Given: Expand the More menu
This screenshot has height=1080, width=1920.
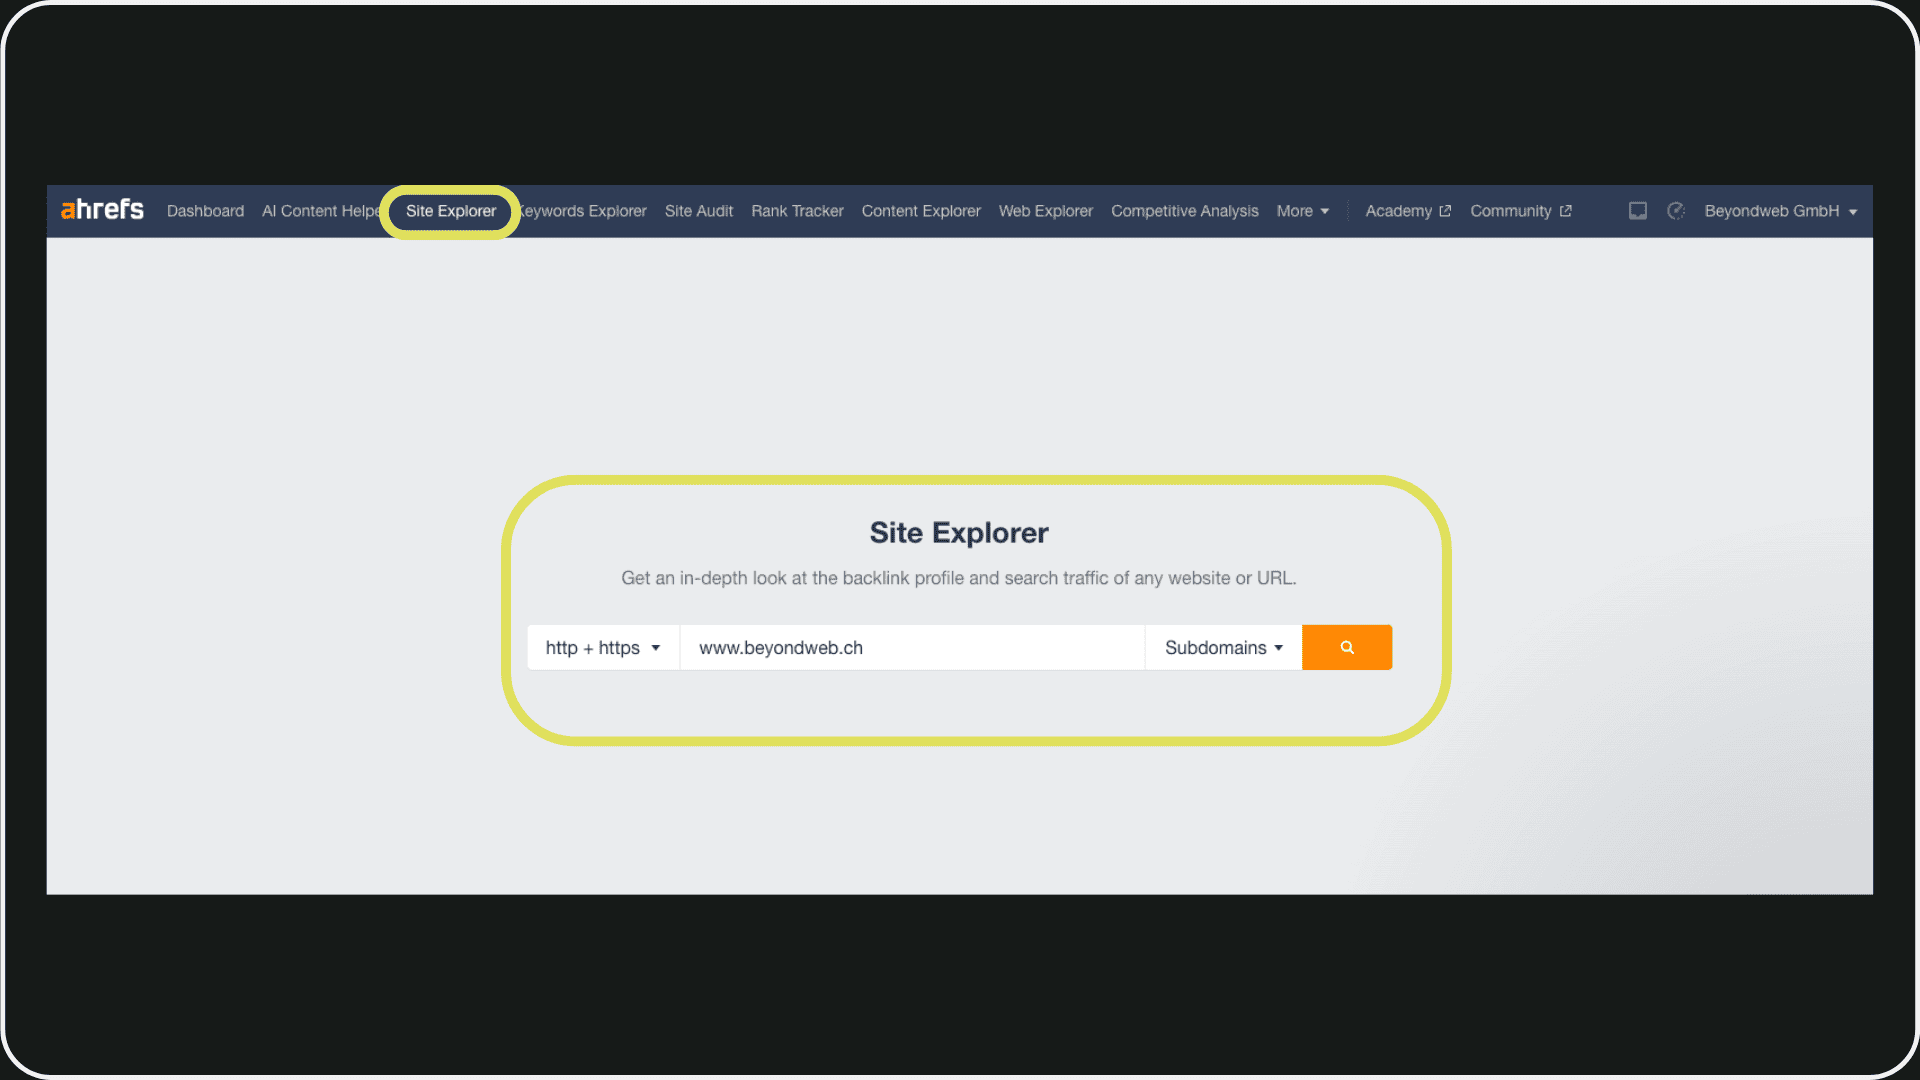Looking at the screenshot, I should (1303, 211).
